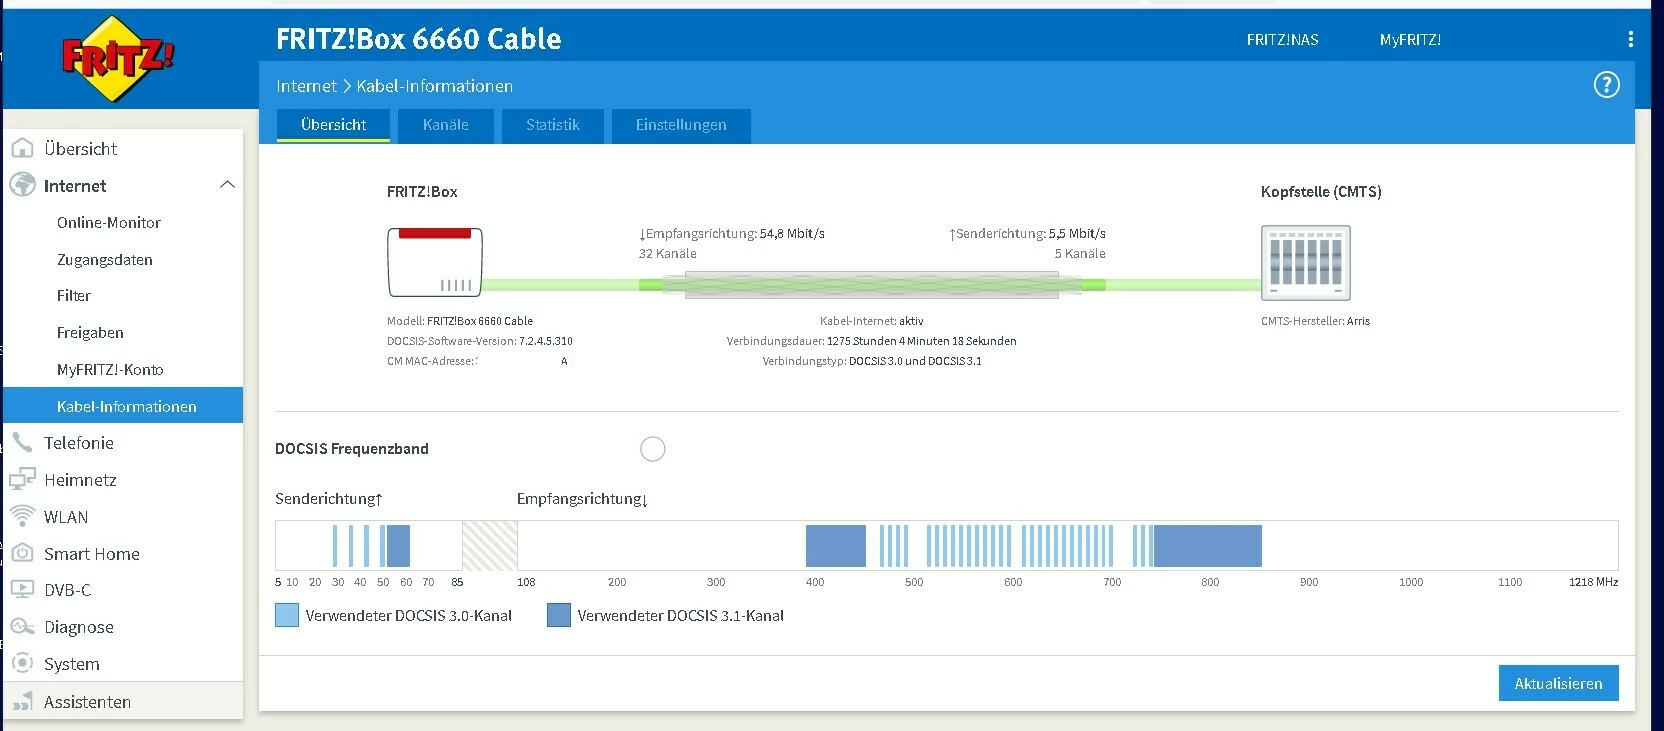Click the Heimnetz network icon
This screenshot has width=1664, height=731.
tap(22, 480)
